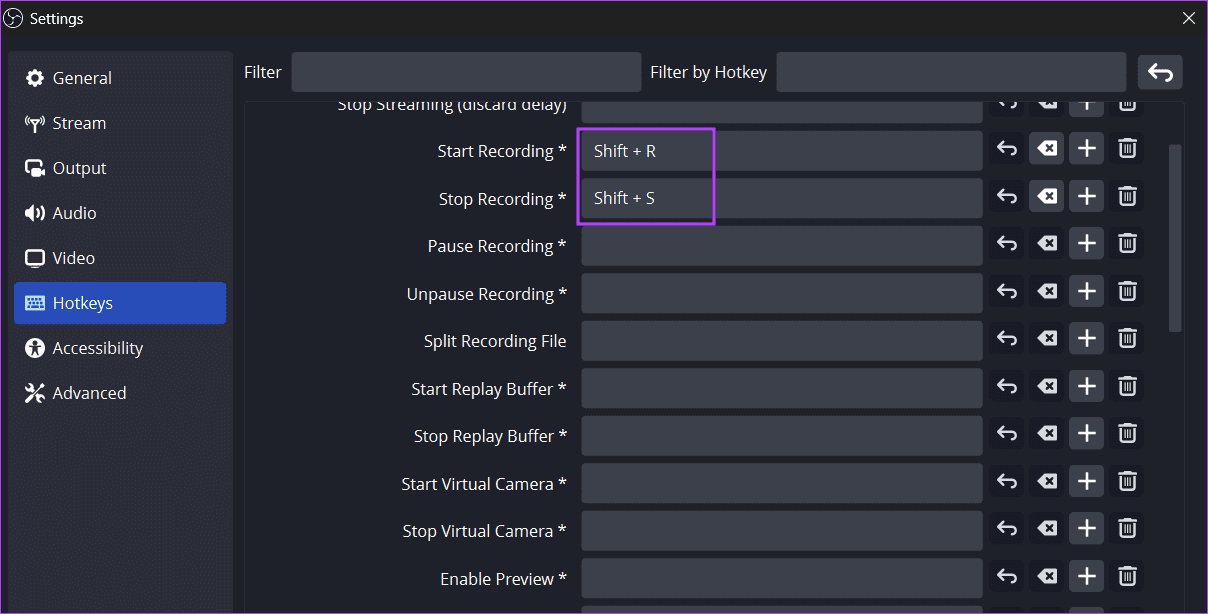
Task: Open the Stream settings page
Action: tap(78, 122)
